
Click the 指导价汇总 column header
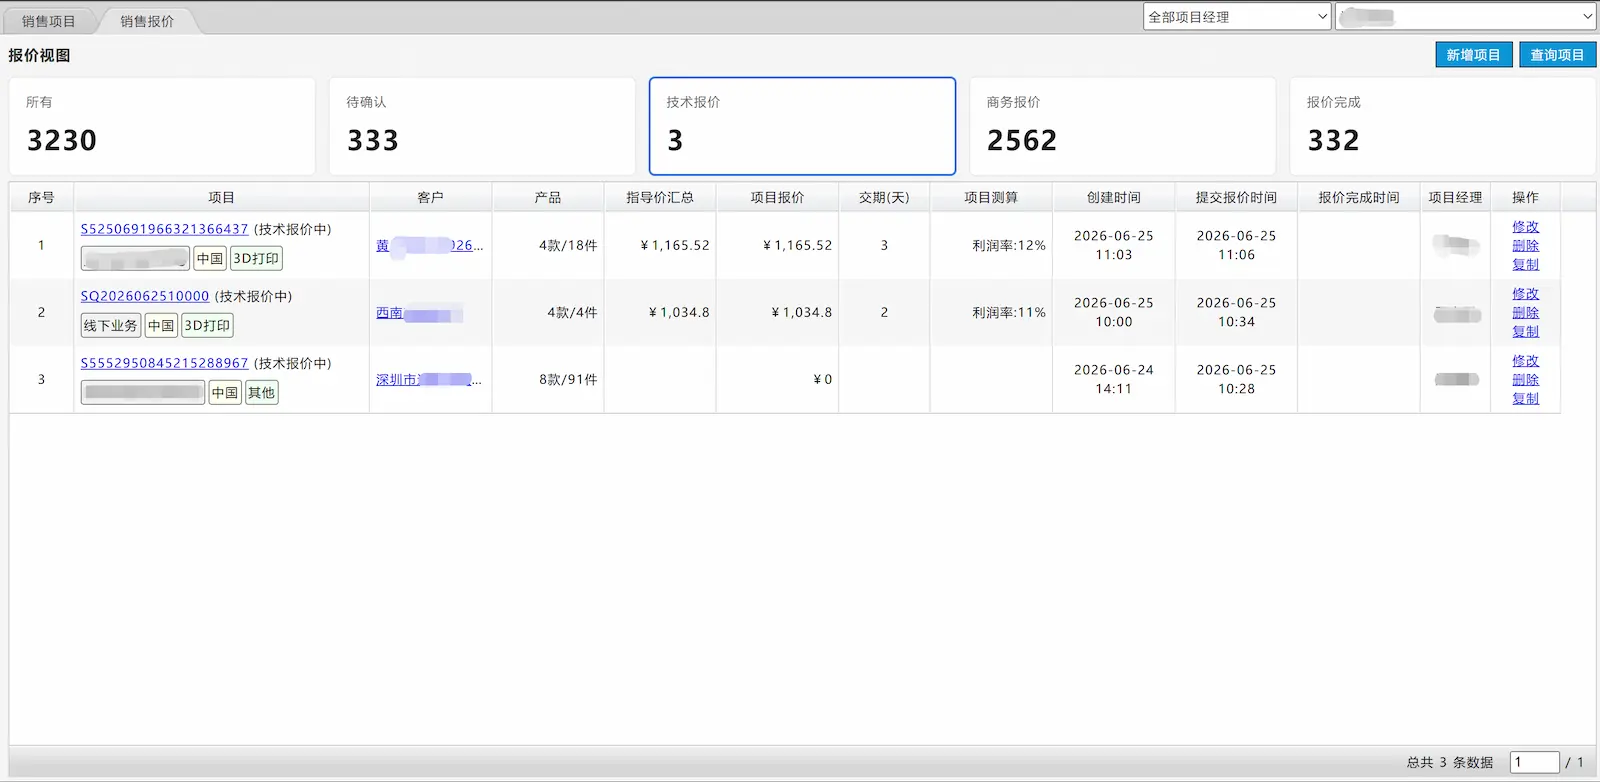click(660, 197)
